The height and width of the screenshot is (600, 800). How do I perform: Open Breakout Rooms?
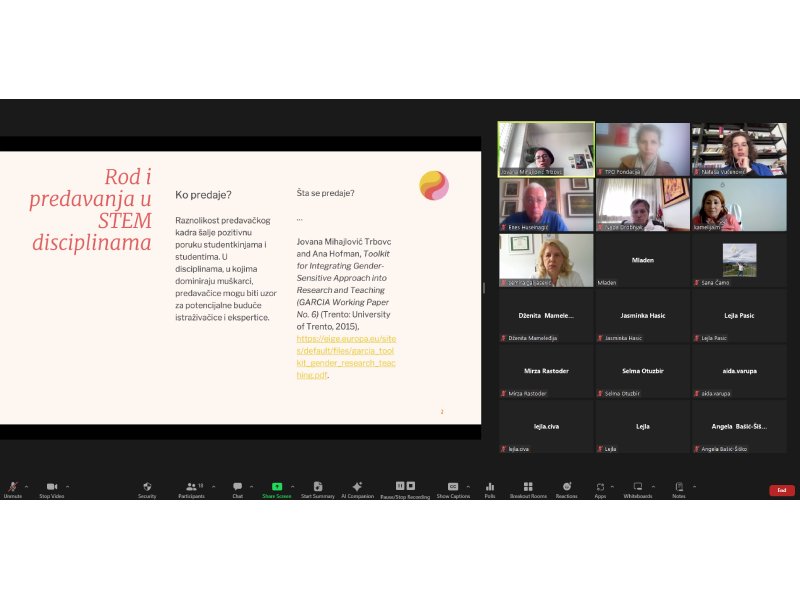point(528,487)
